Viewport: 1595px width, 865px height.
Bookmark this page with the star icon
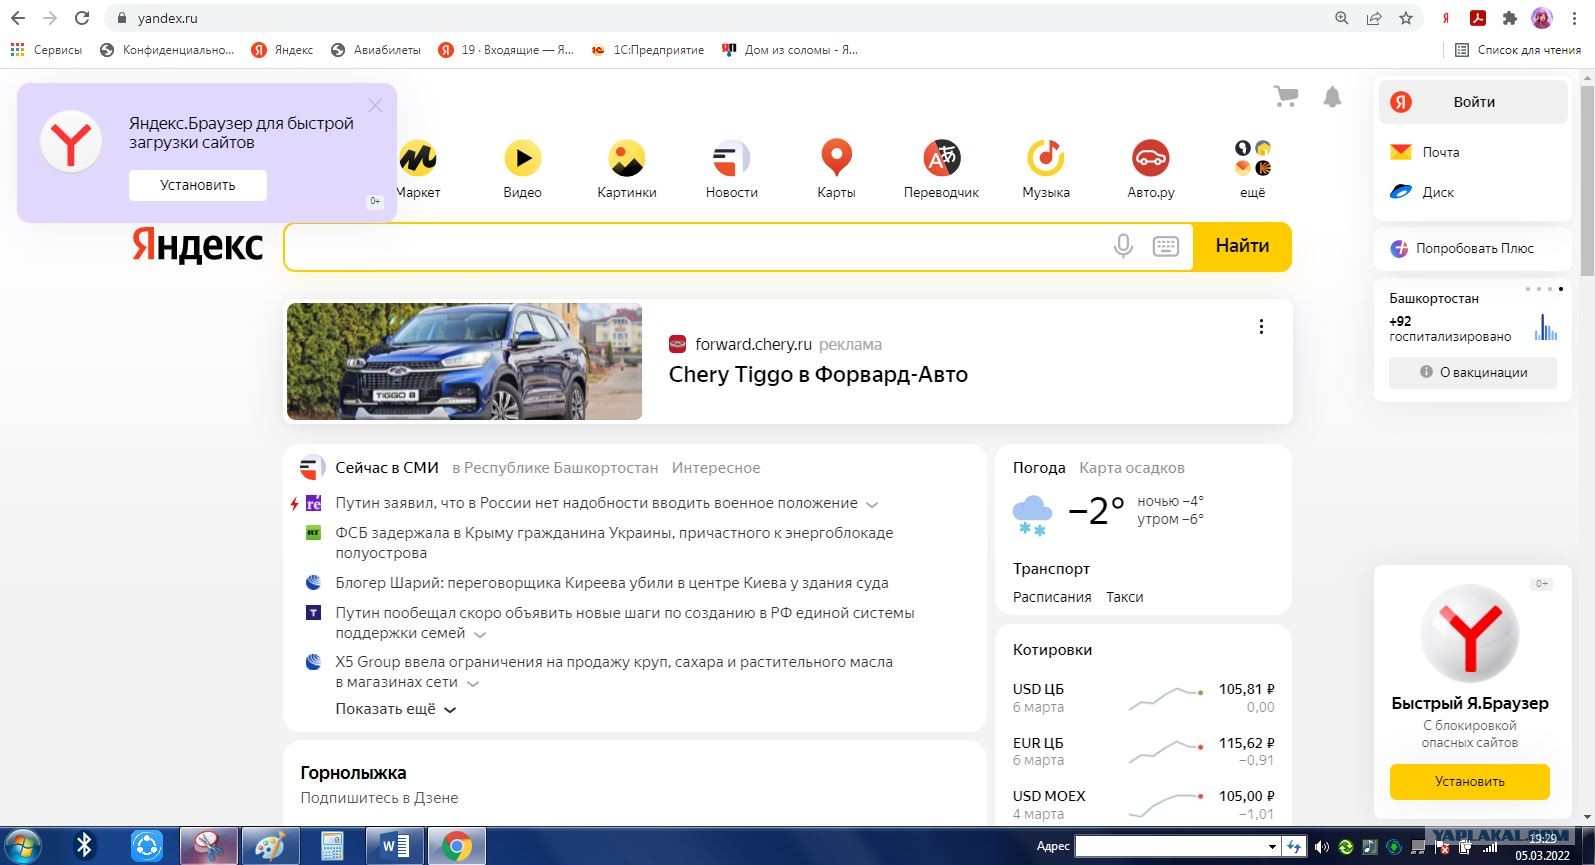[x=1406, y=18]
